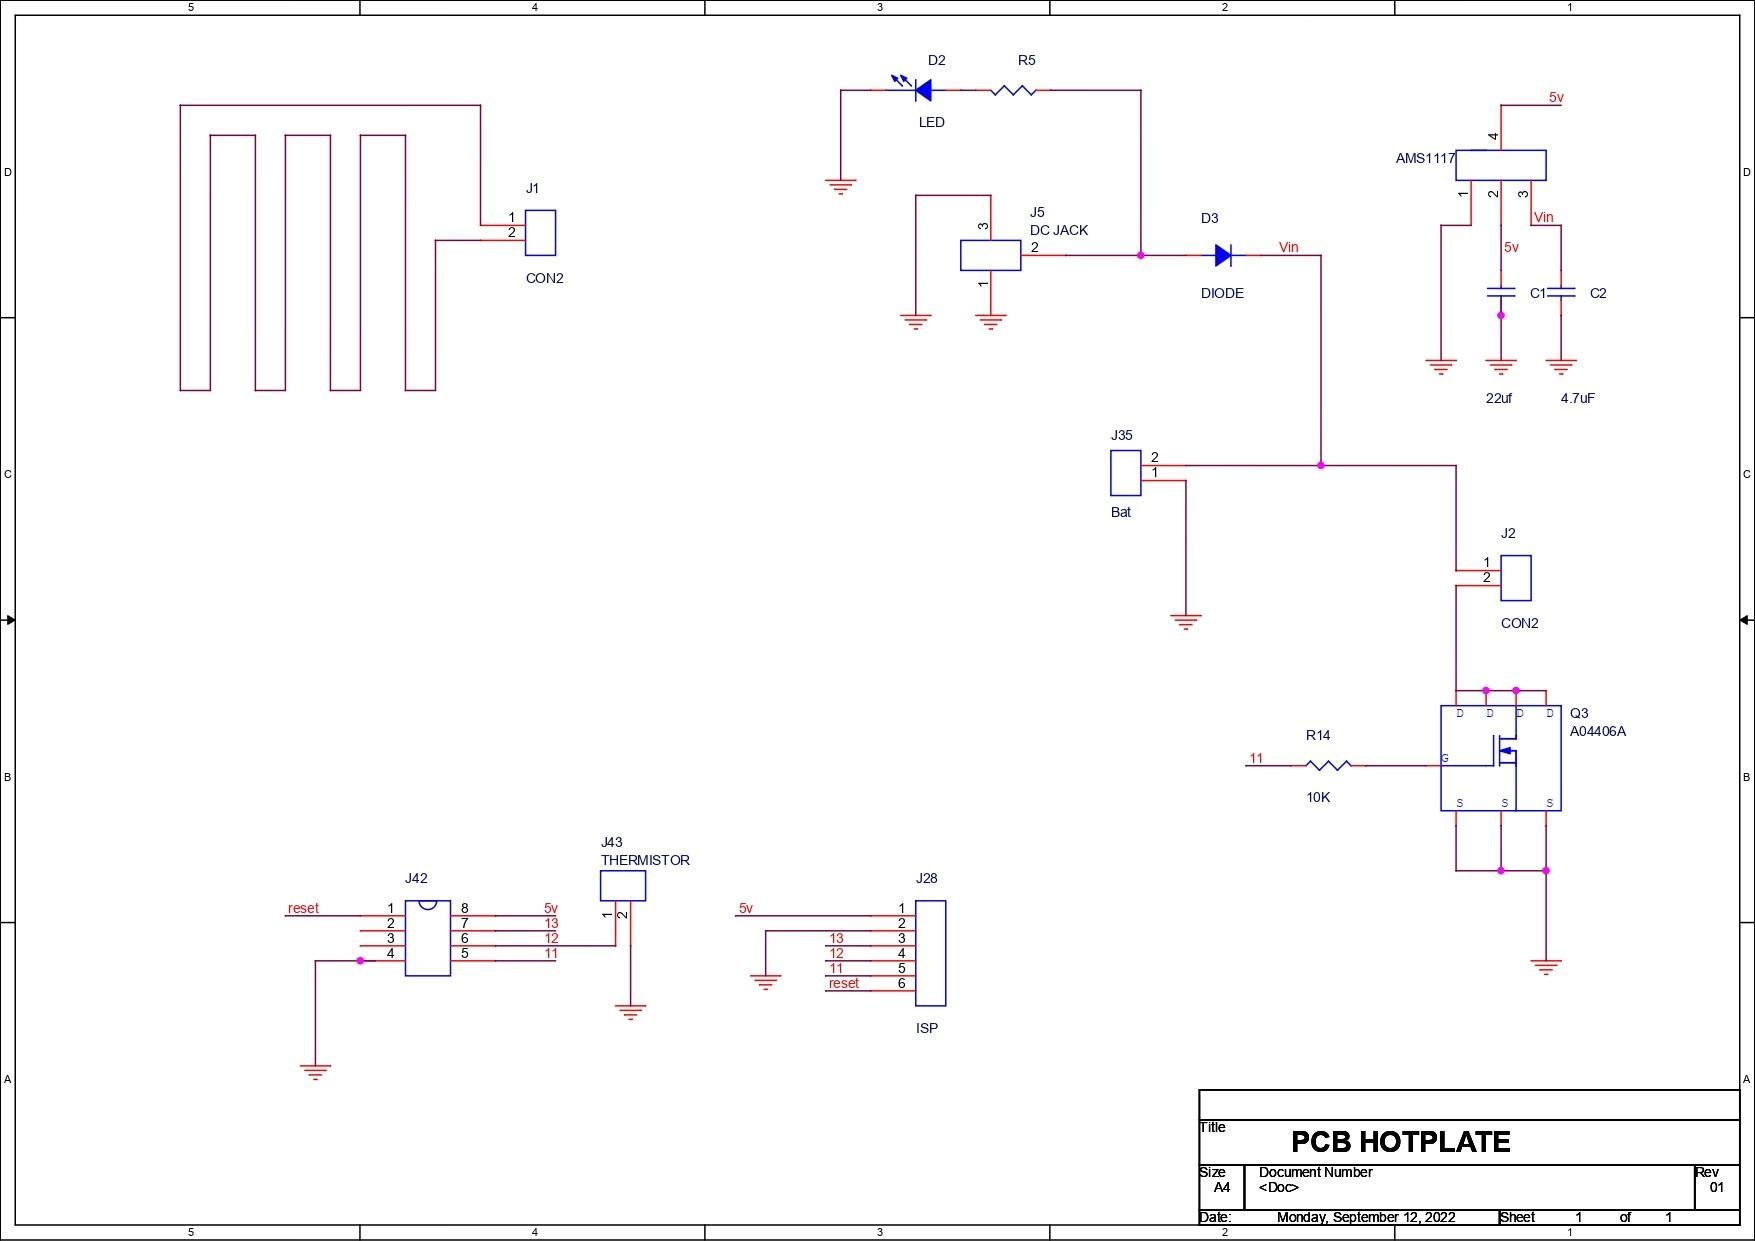
Task: Click the CON2 connector J1
Action: click(541, 231)
